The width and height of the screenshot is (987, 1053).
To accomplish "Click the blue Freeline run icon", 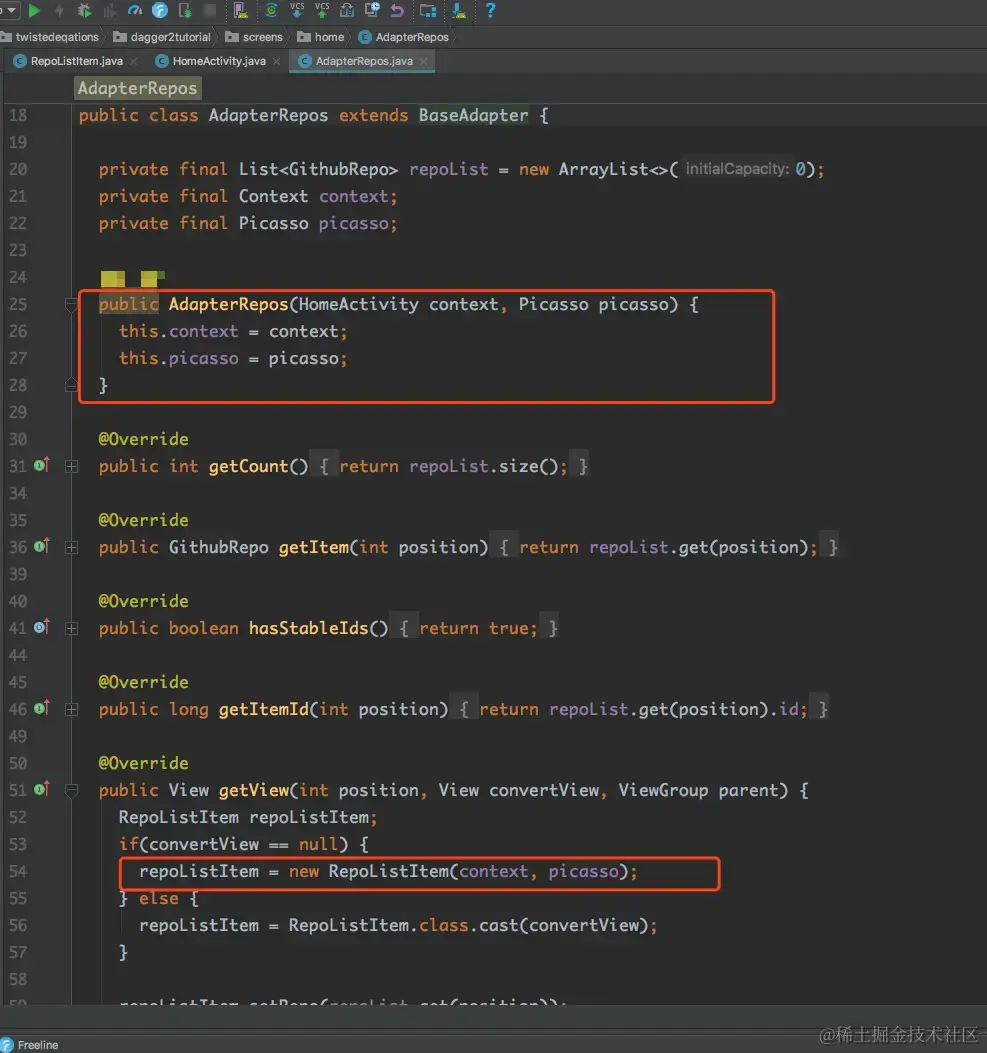I will (x=160, y=10).
